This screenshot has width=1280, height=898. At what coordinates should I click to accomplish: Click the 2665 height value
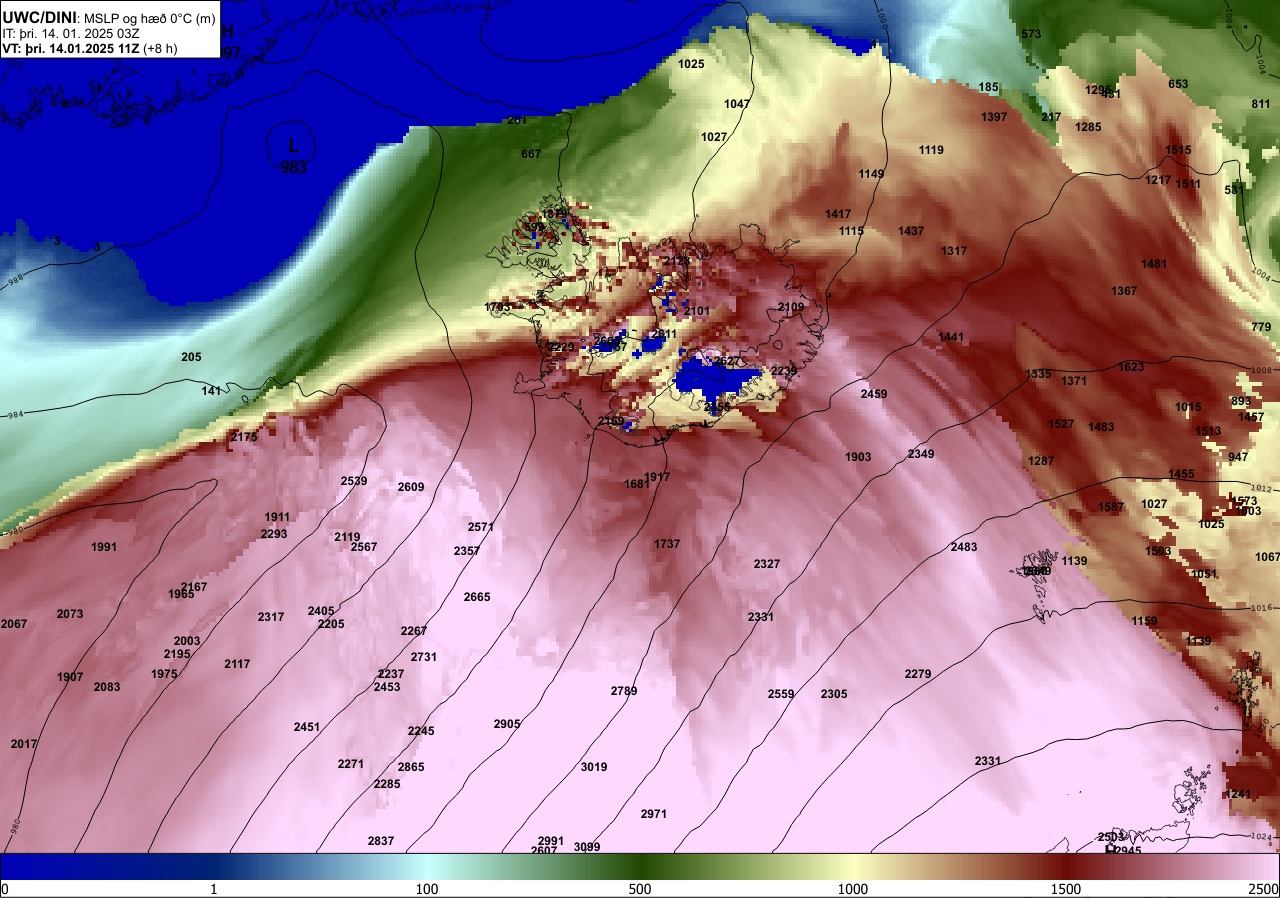(x=477, y=597)
